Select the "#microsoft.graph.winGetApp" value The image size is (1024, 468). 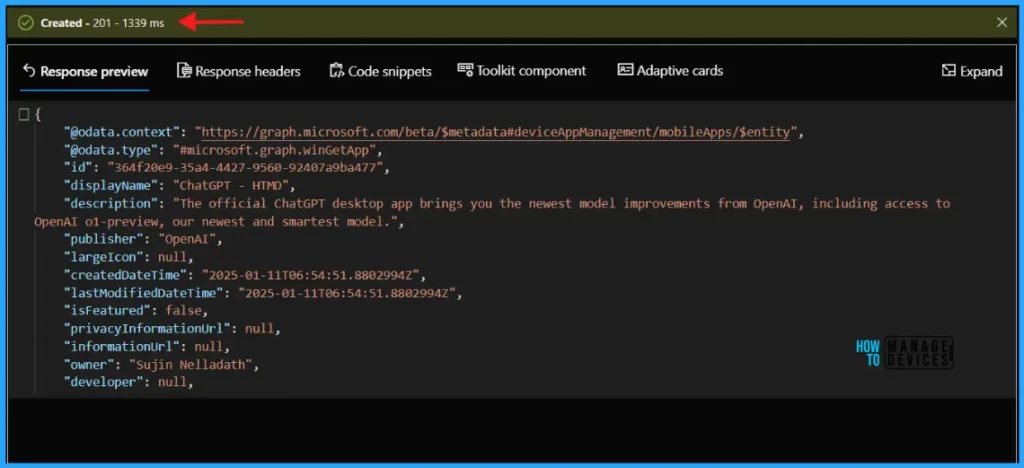[x=274, y=150]
